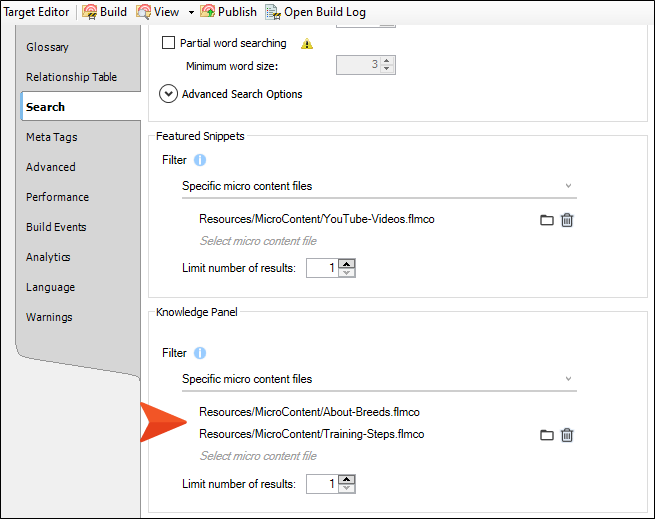Increase Featured Snippets results limit
This screenshot has height=519, width=655.
(x=346, y=264)
